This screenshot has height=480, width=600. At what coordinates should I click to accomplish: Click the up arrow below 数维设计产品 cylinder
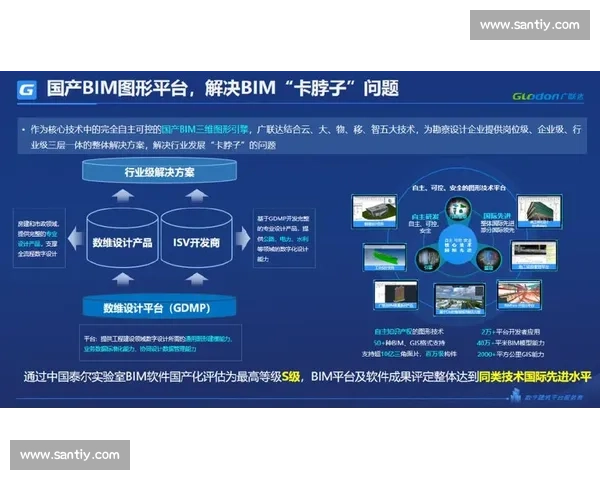pos(123,279)
